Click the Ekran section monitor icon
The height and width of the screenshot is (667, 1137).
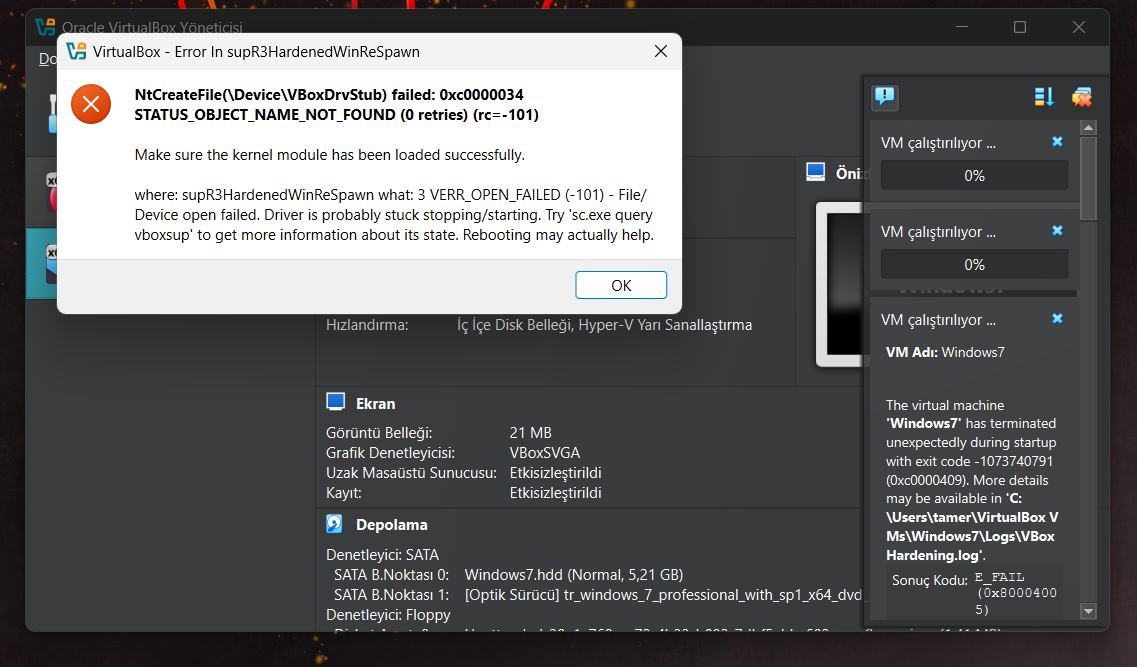click(x=335, y=402)
